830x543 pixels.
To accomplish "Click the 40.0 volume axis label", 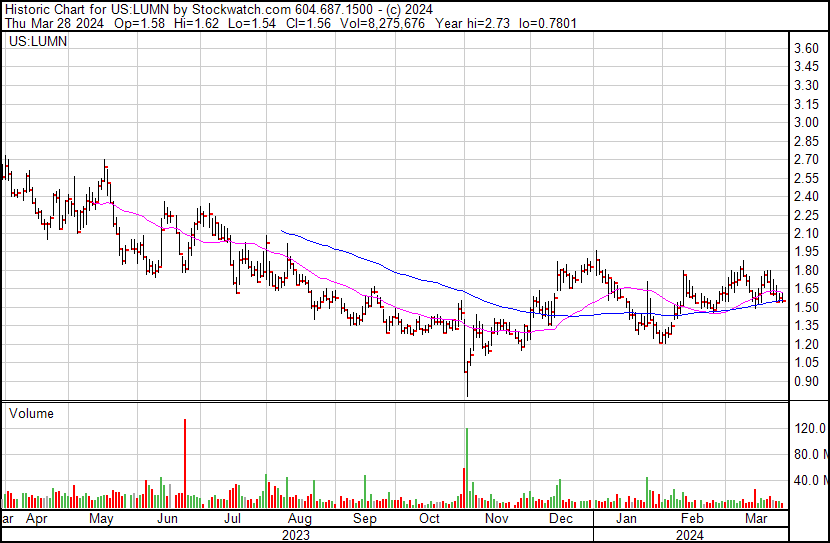I will coord(808,481).
